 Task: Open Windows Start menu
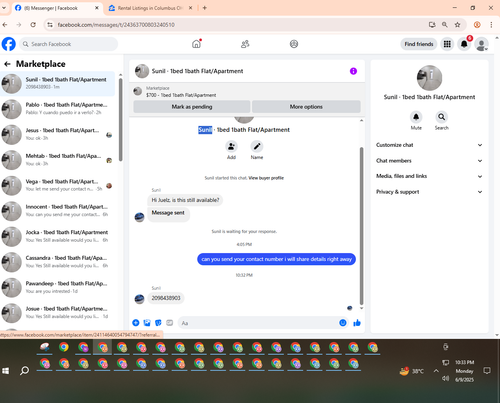point(6,371)
